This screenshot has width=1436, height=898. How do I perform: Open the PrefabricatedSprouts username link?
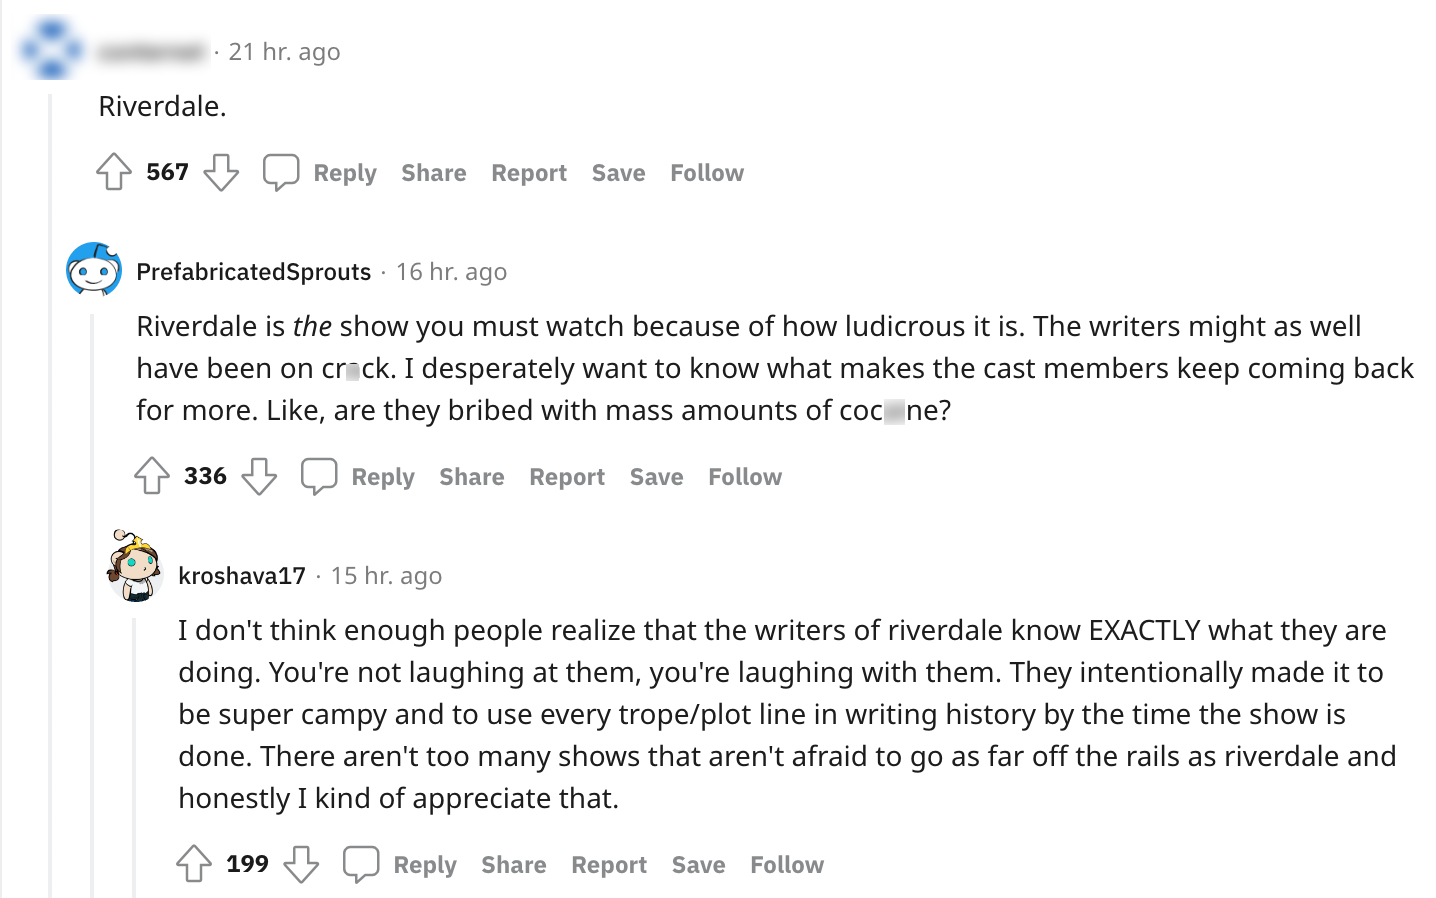point(253,272)
